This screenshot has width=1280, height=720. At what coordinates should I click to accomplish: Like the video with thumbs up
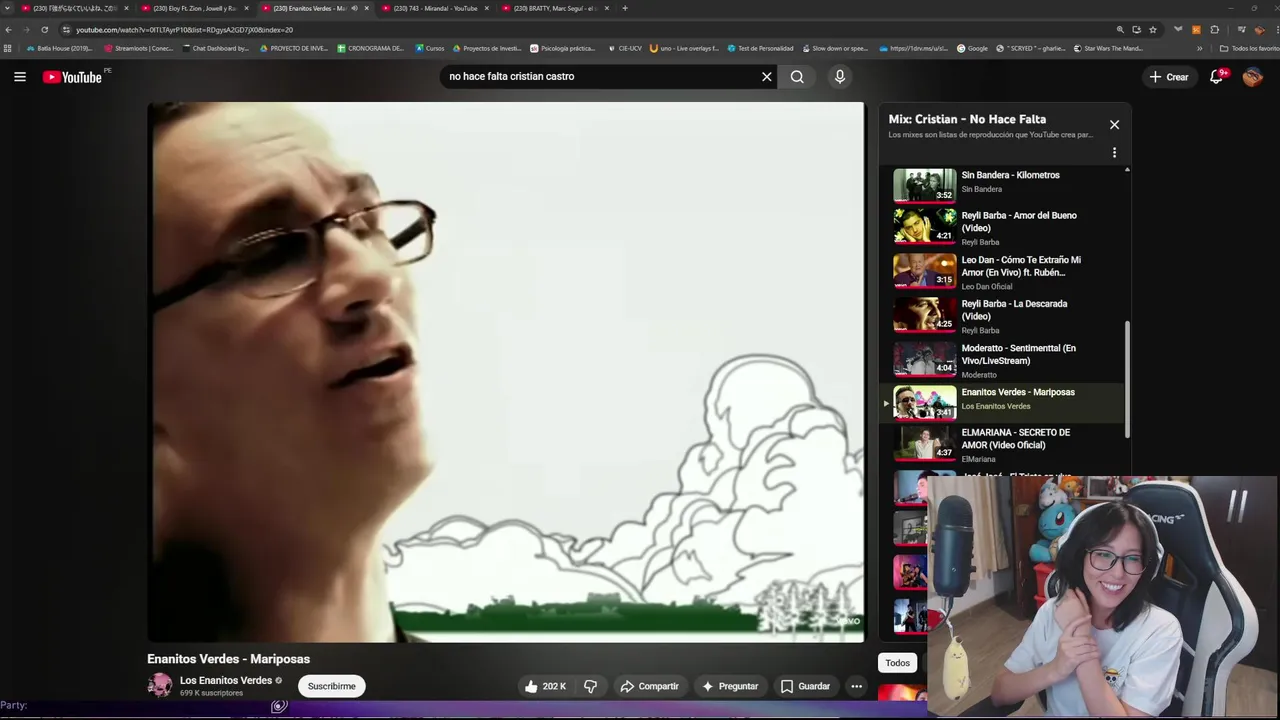(545, 686)
